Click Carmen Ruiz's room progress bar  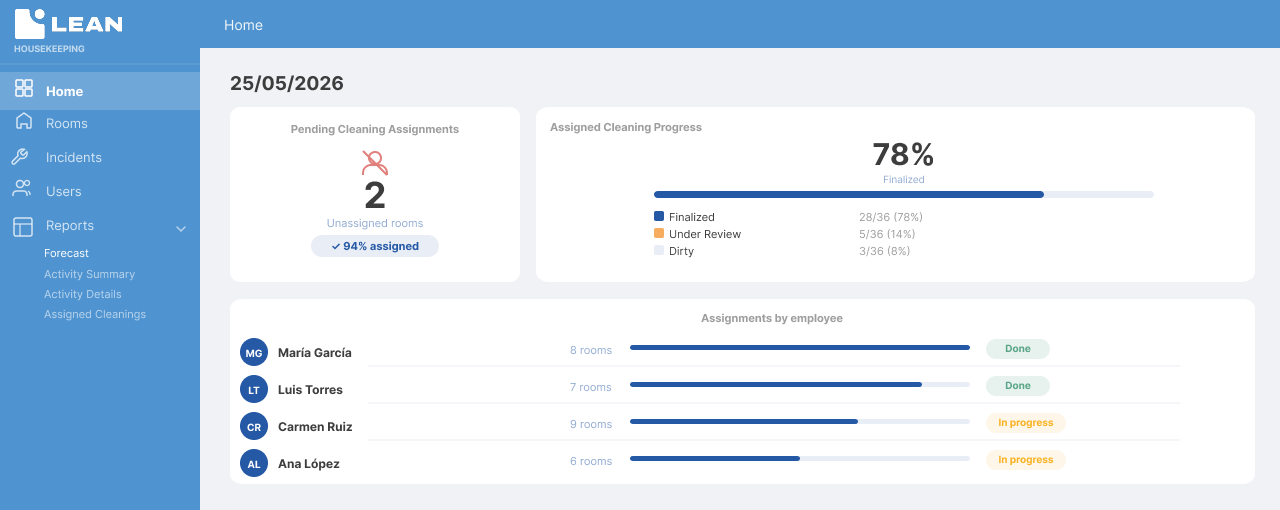tap(800, 422)
